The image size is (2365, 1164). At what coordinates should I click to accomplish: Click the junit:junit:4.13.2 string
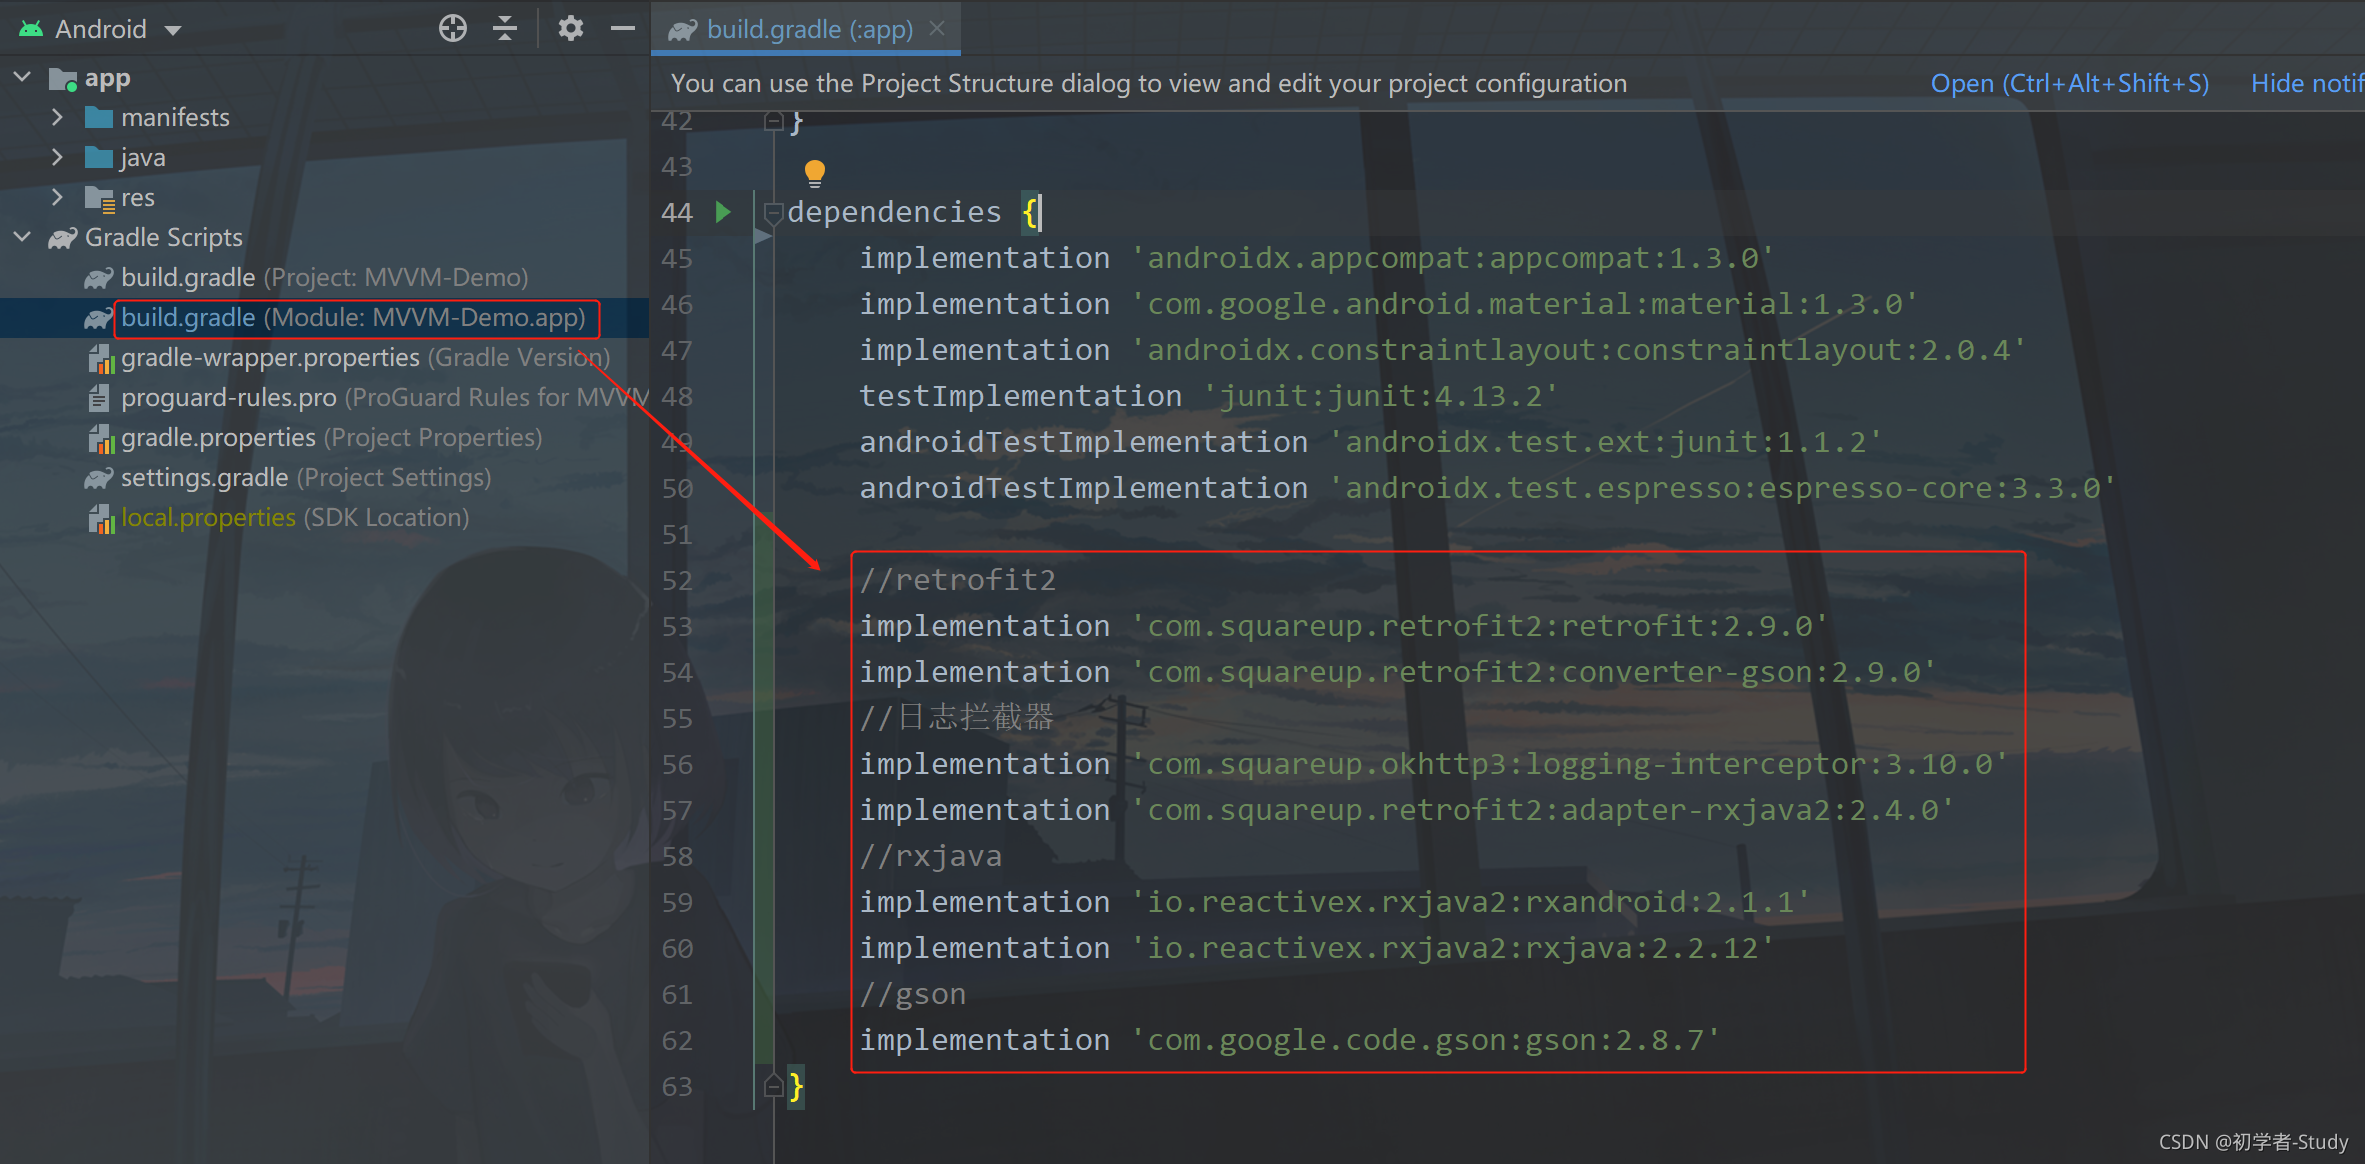coord(1380,396)
